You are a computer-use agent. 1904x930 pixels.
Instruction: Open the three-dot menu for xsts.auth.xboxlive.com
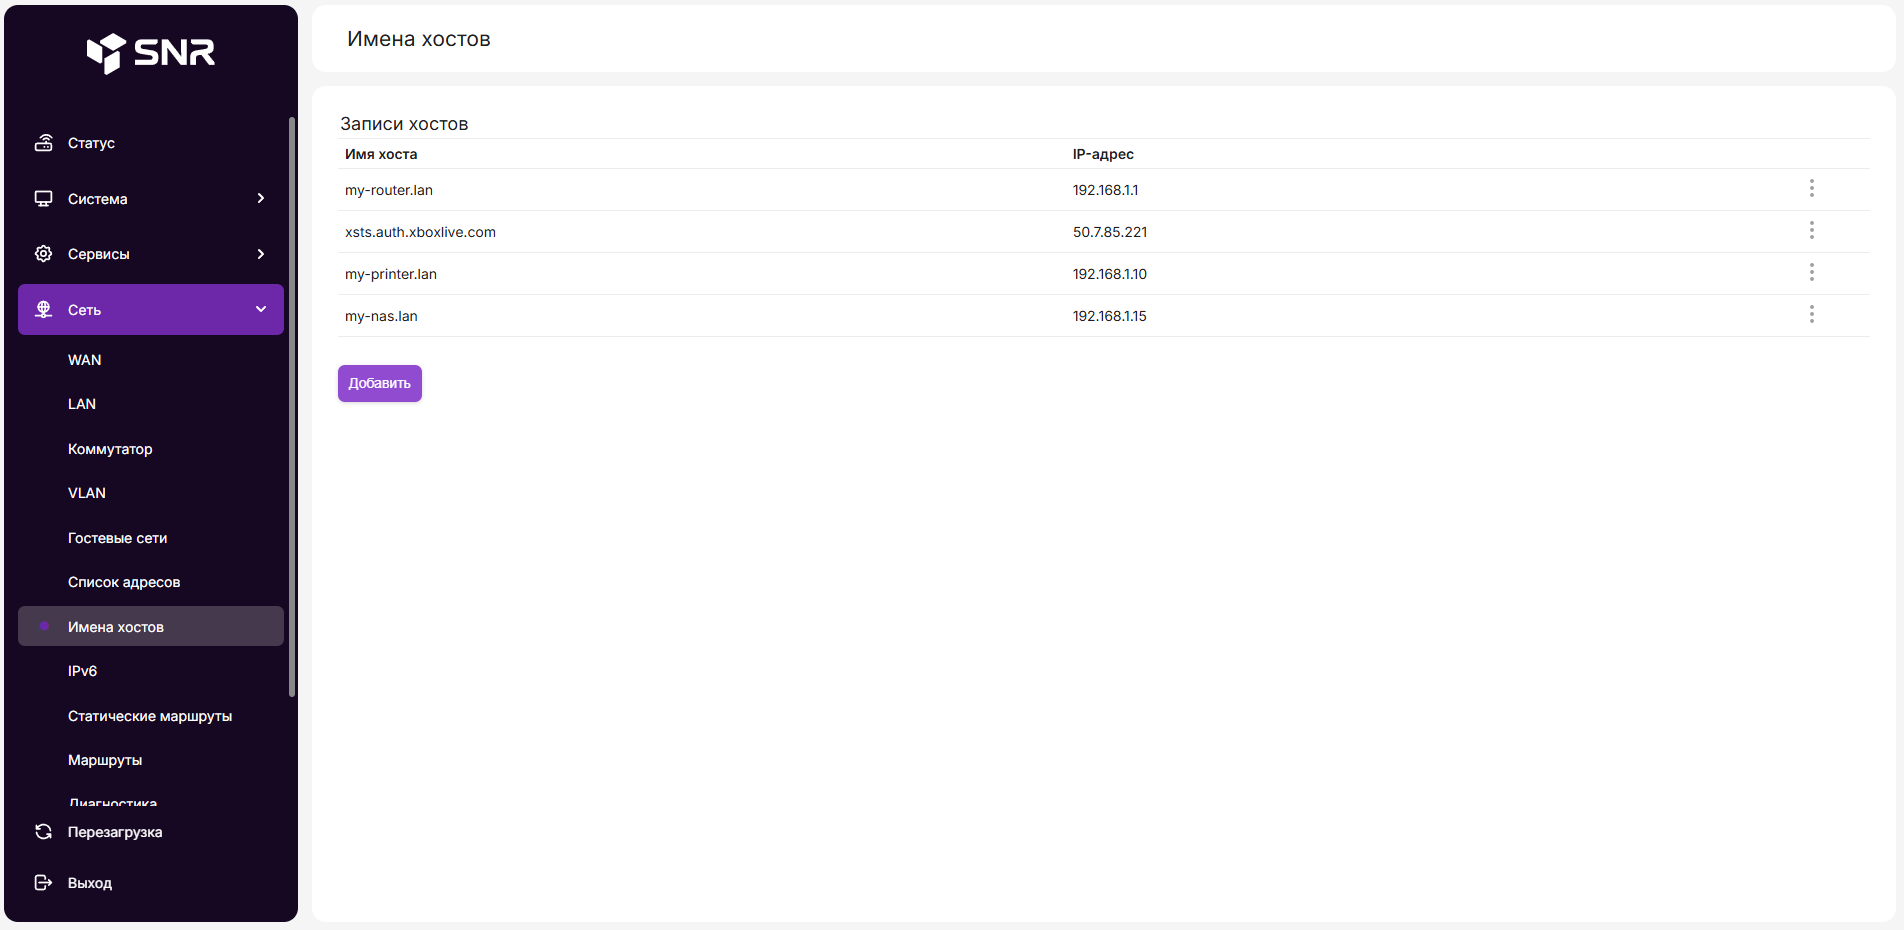[x=1811, y=231]
